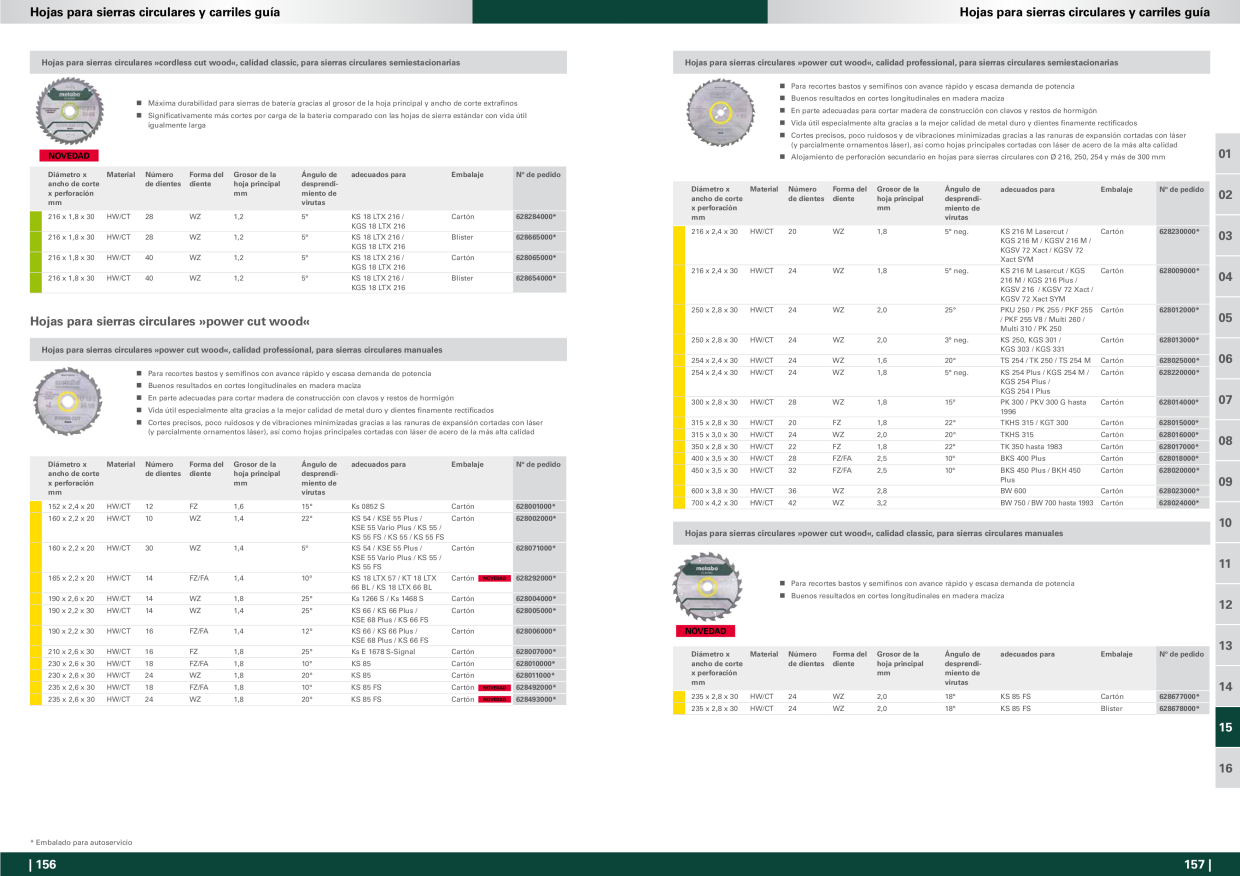Select order number 628284000*

(536, 216)
